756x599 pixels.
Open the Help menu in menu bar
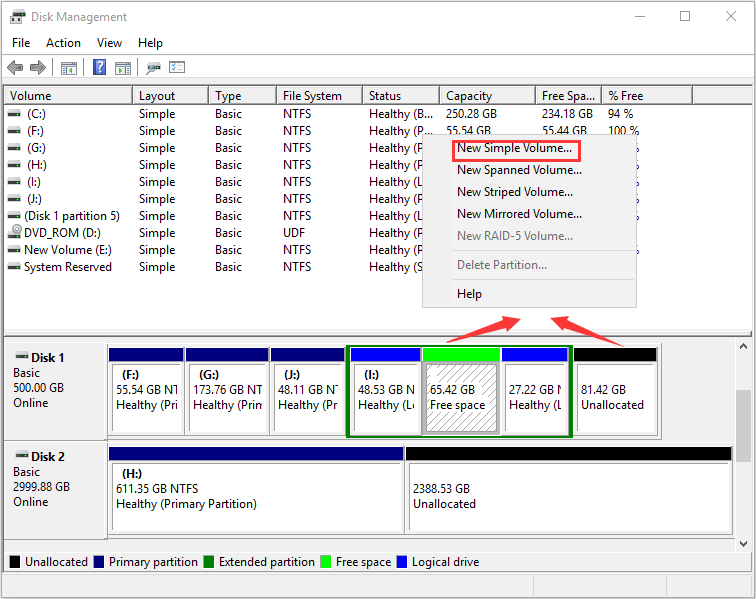coord(150,43)
